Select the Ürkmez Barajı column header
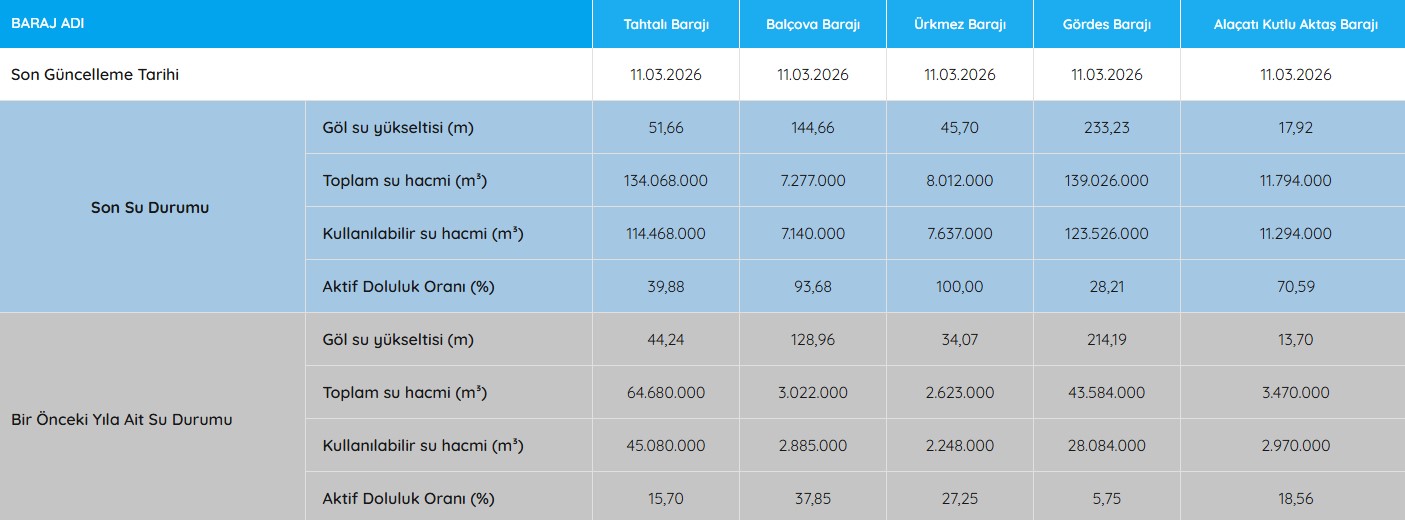 coord(959,25)
